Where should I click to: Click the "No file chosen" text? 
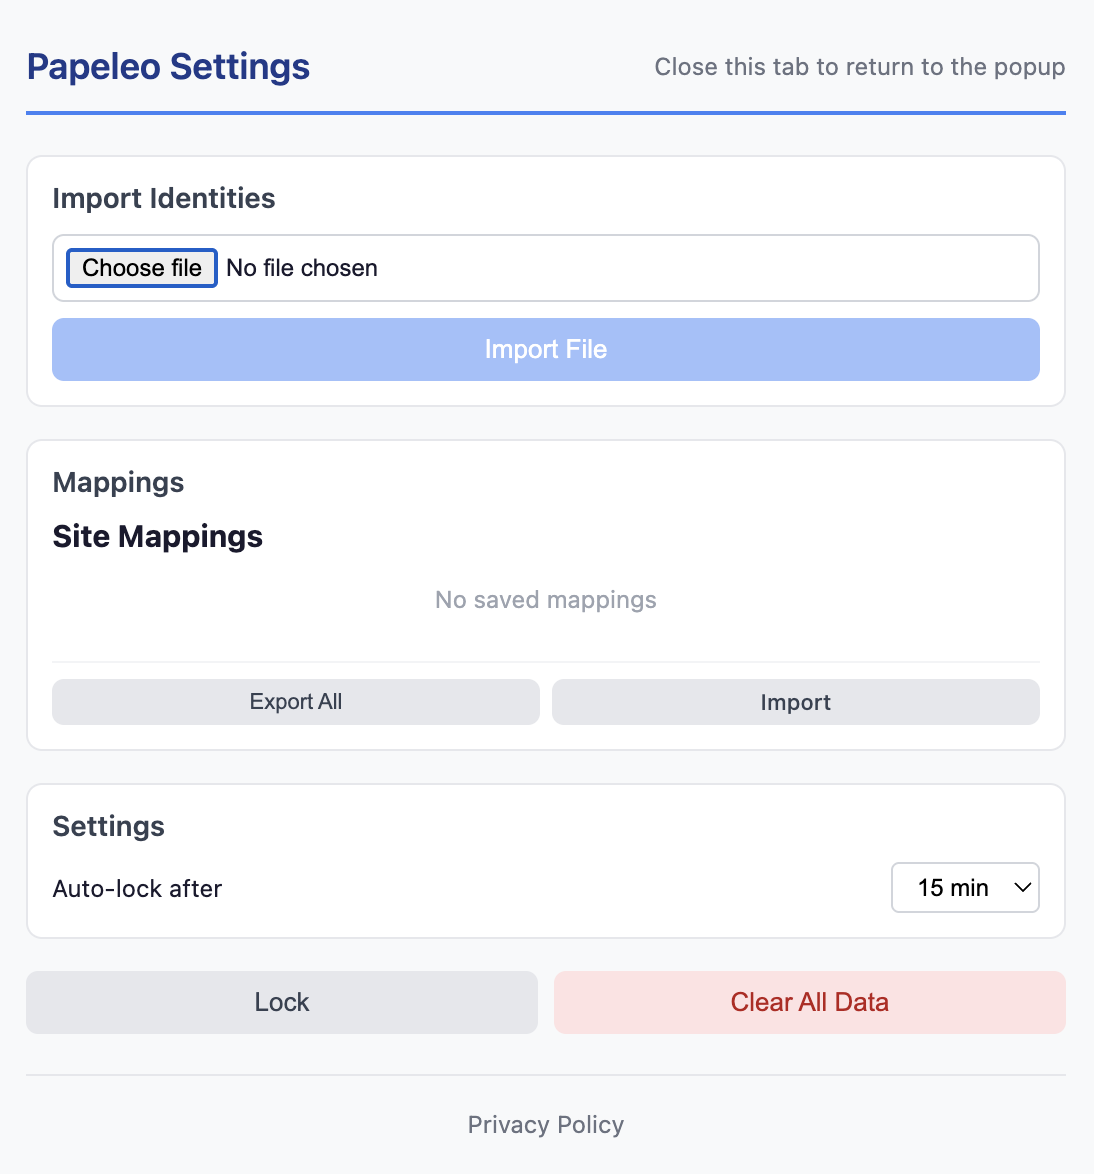coord(302,268)
